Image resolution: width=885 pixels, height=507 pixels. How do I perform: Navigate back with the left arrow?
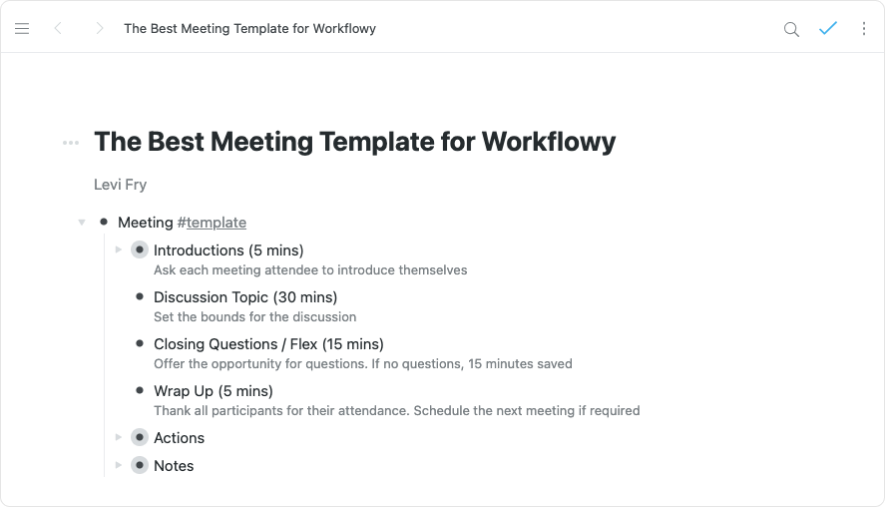coord(58,29)
